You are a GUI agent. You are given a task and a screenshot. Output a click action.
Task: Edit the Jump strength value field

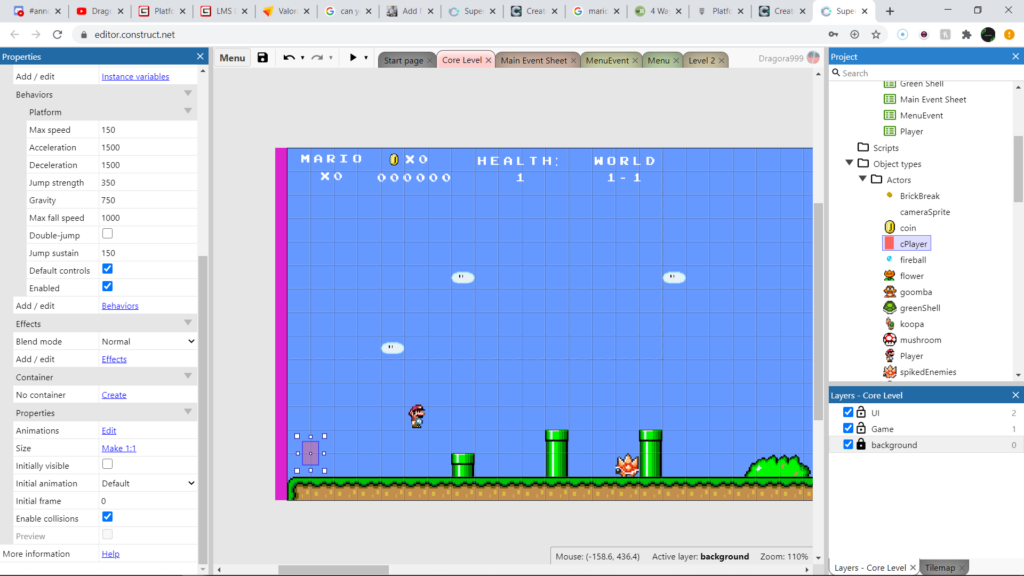click(x=148, y=183)
